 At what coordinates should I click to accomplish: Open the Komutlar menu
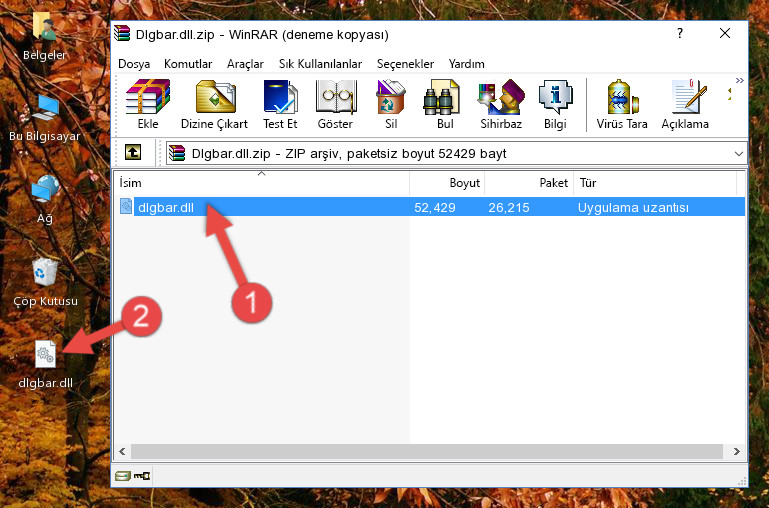tap(188, 64)
